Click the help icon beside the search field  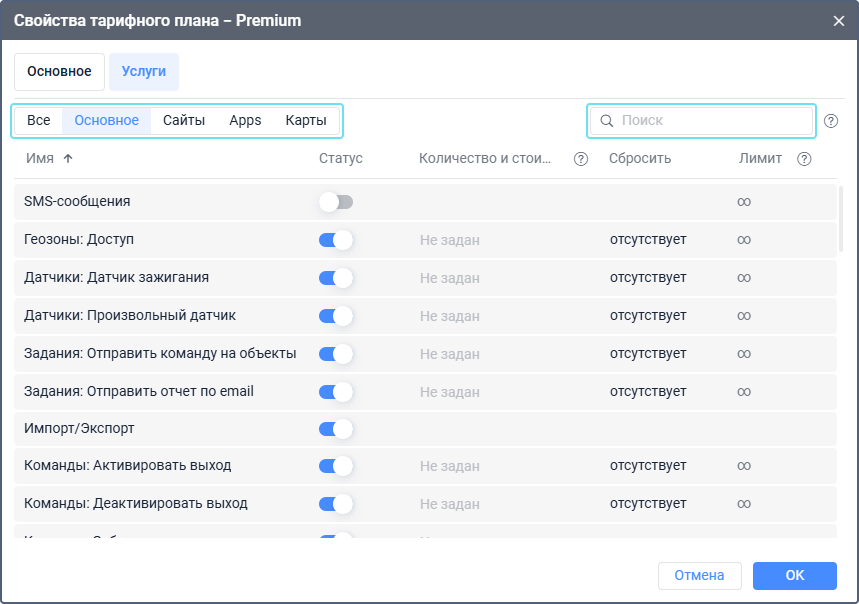pos(831,121)
